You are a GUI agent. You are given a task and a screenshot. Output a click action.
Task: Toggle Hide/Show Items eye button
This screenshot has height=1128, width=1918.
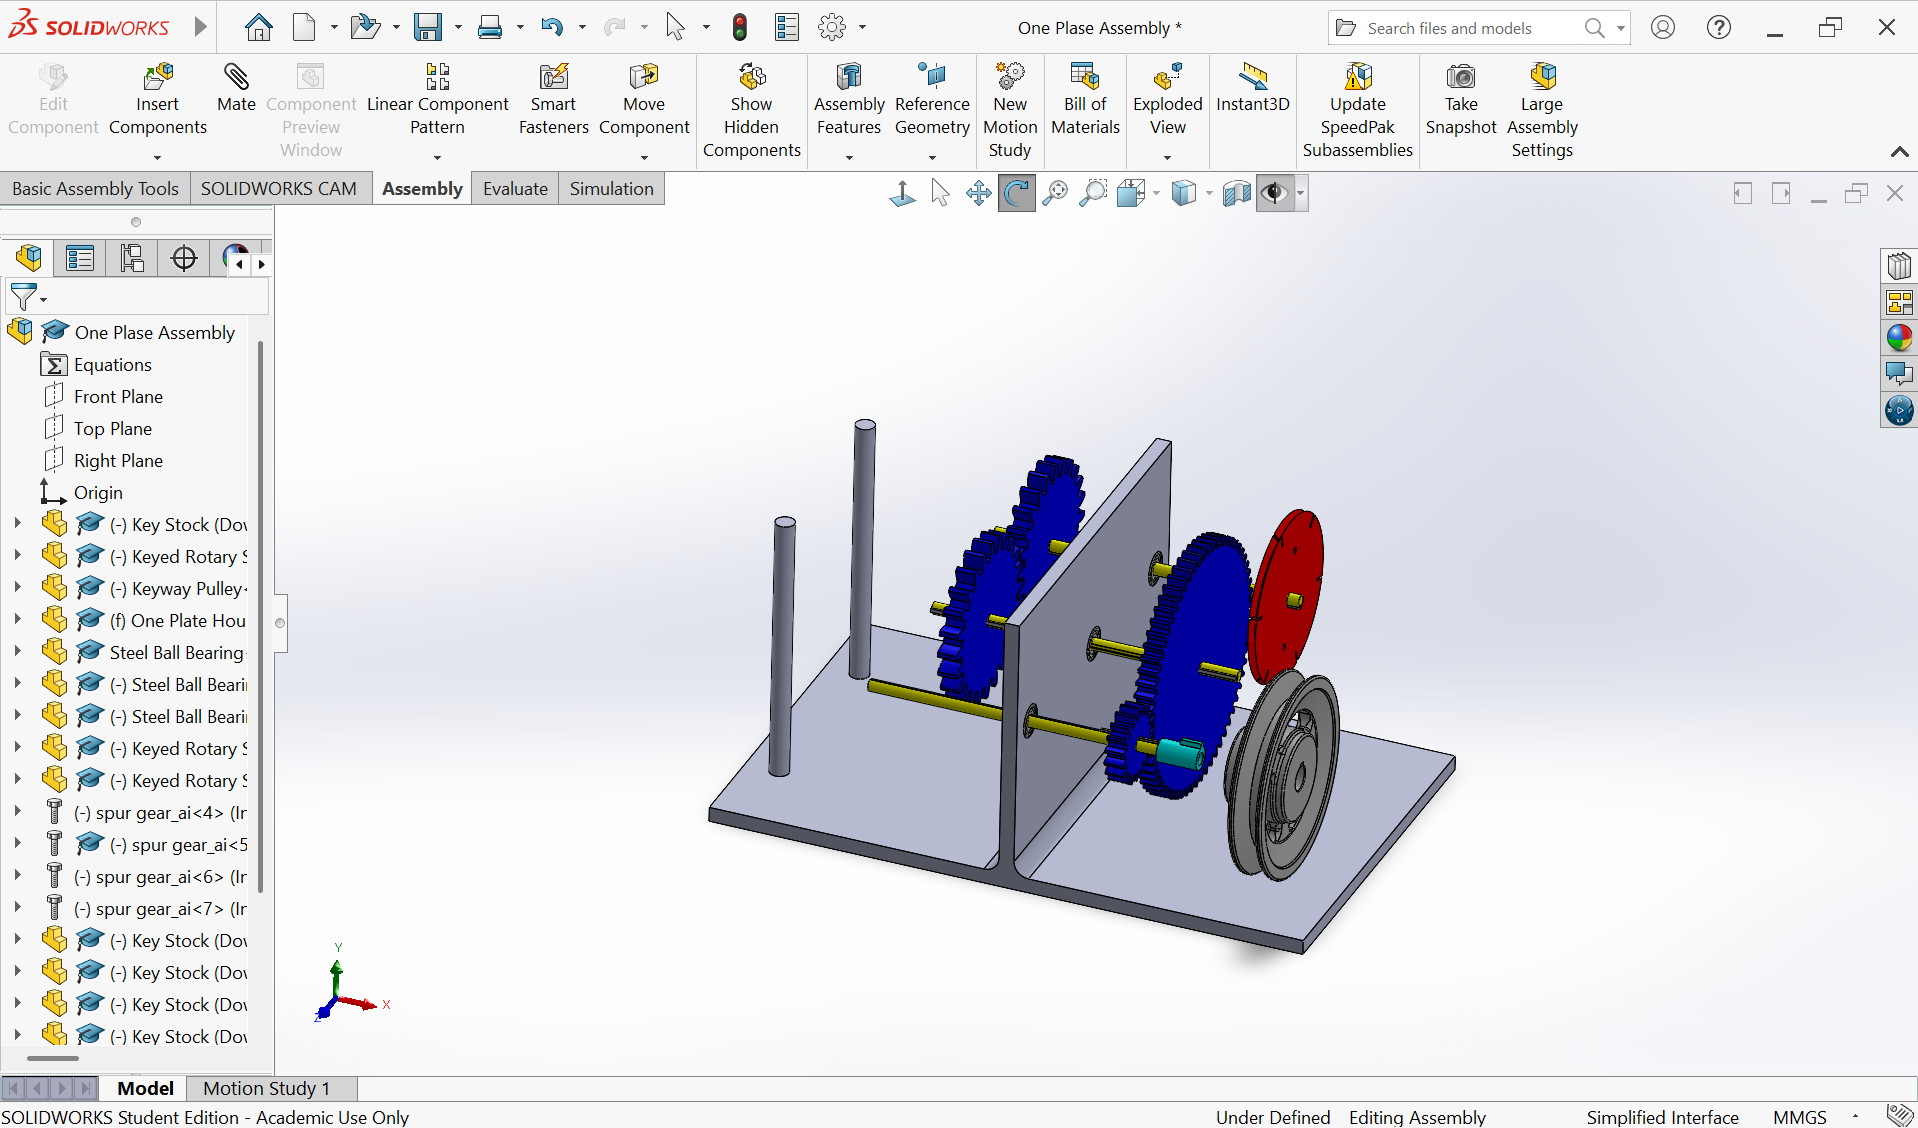click(x=1274, y=193)
